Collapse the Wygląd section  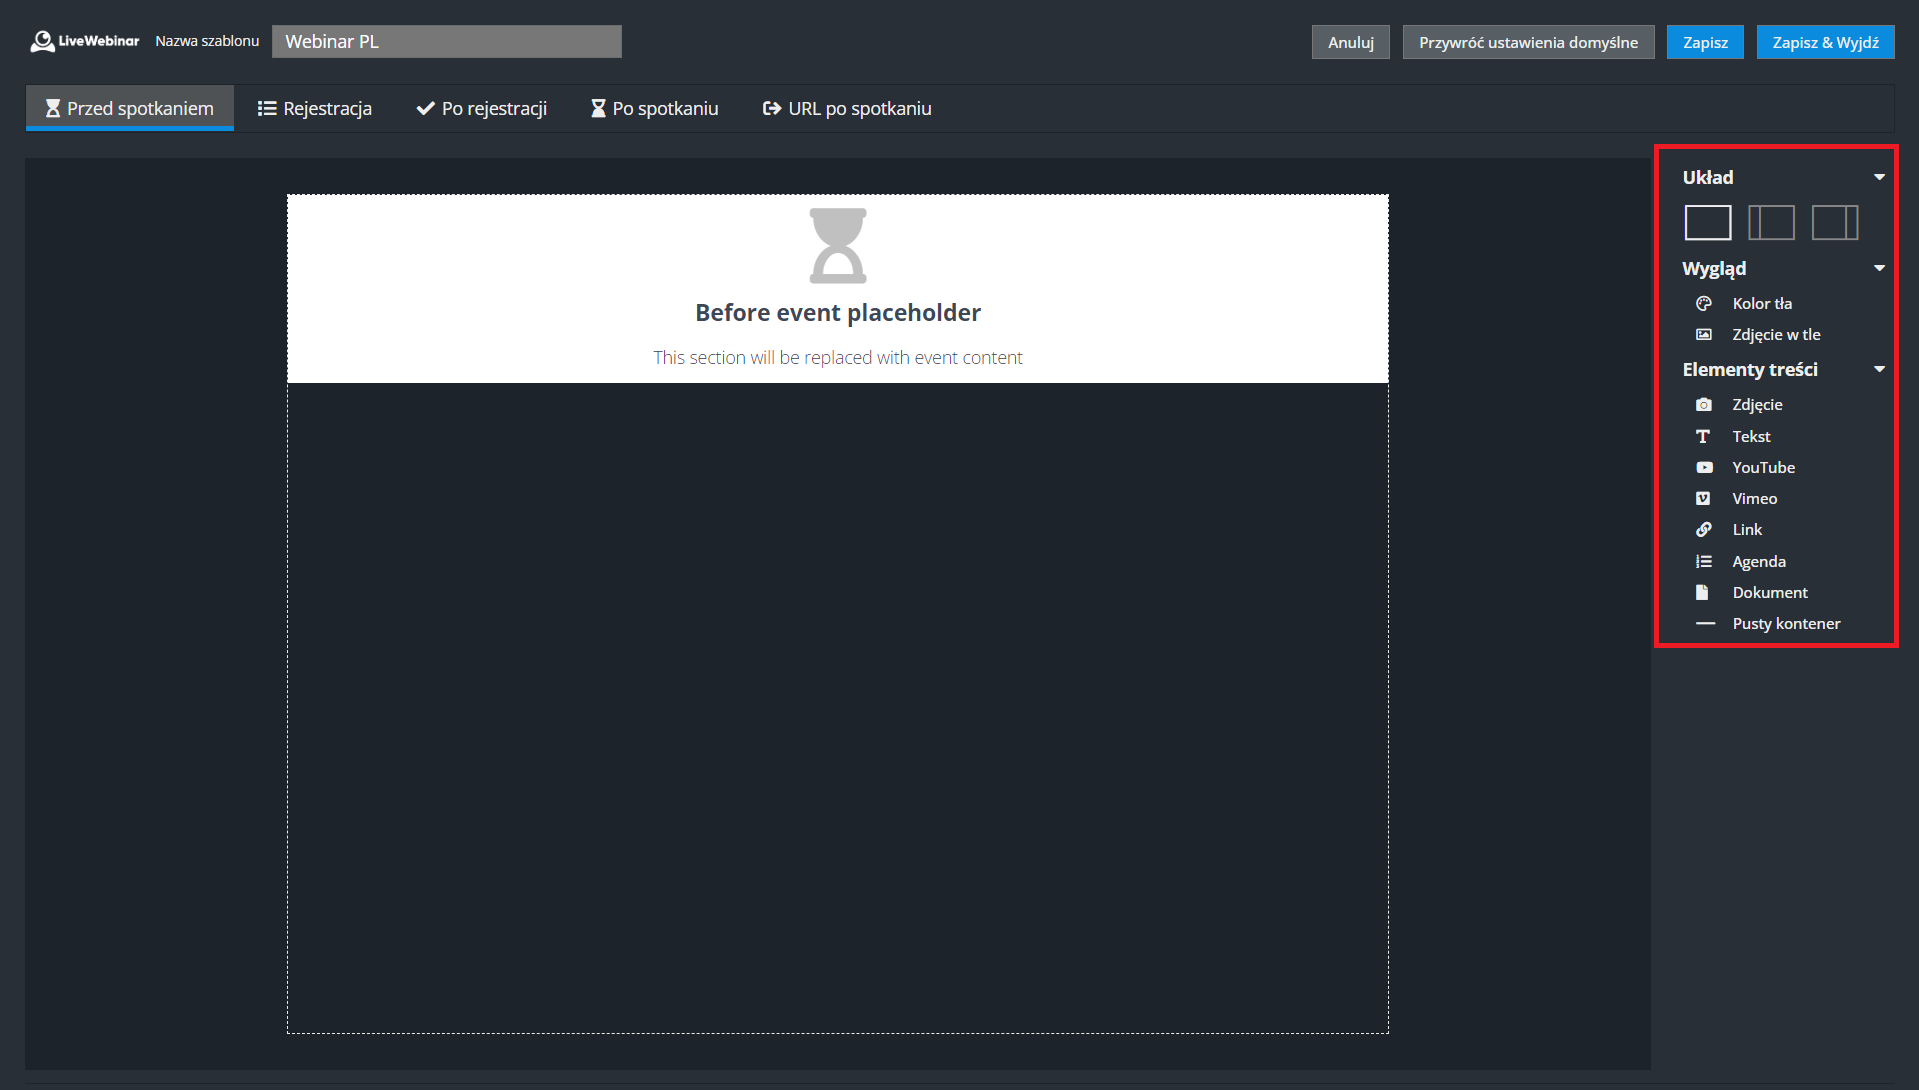click(1879, 269)
